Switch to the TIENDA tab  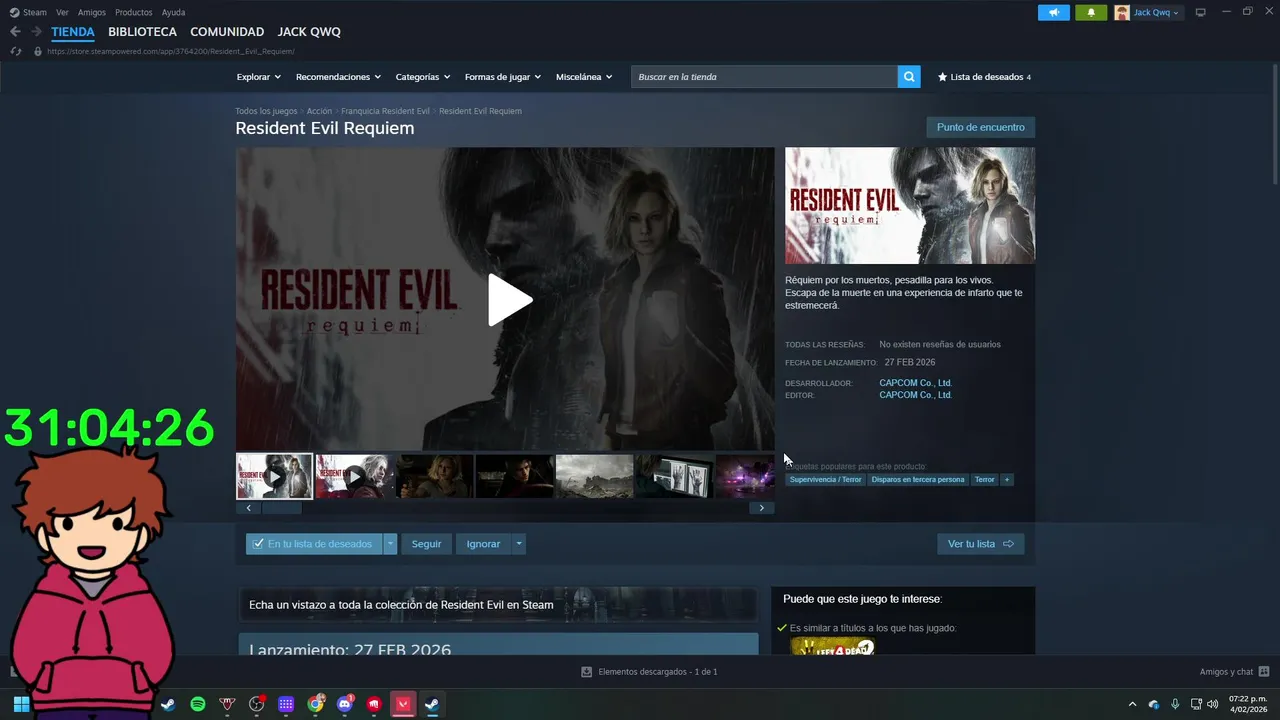point(73,32)
